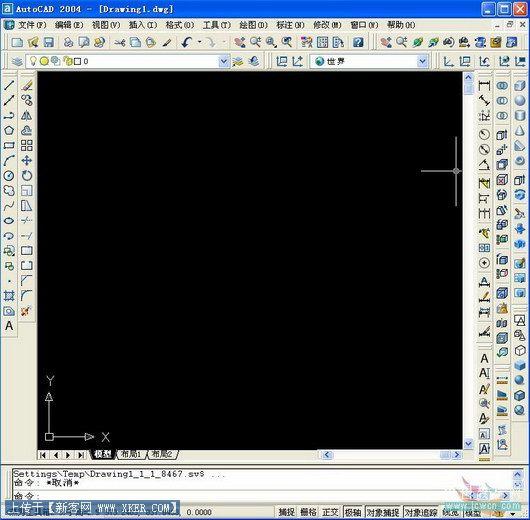Viewport: 530px width, 520px height.
Task: Open the 标注(N) menu
Action: 290,25
